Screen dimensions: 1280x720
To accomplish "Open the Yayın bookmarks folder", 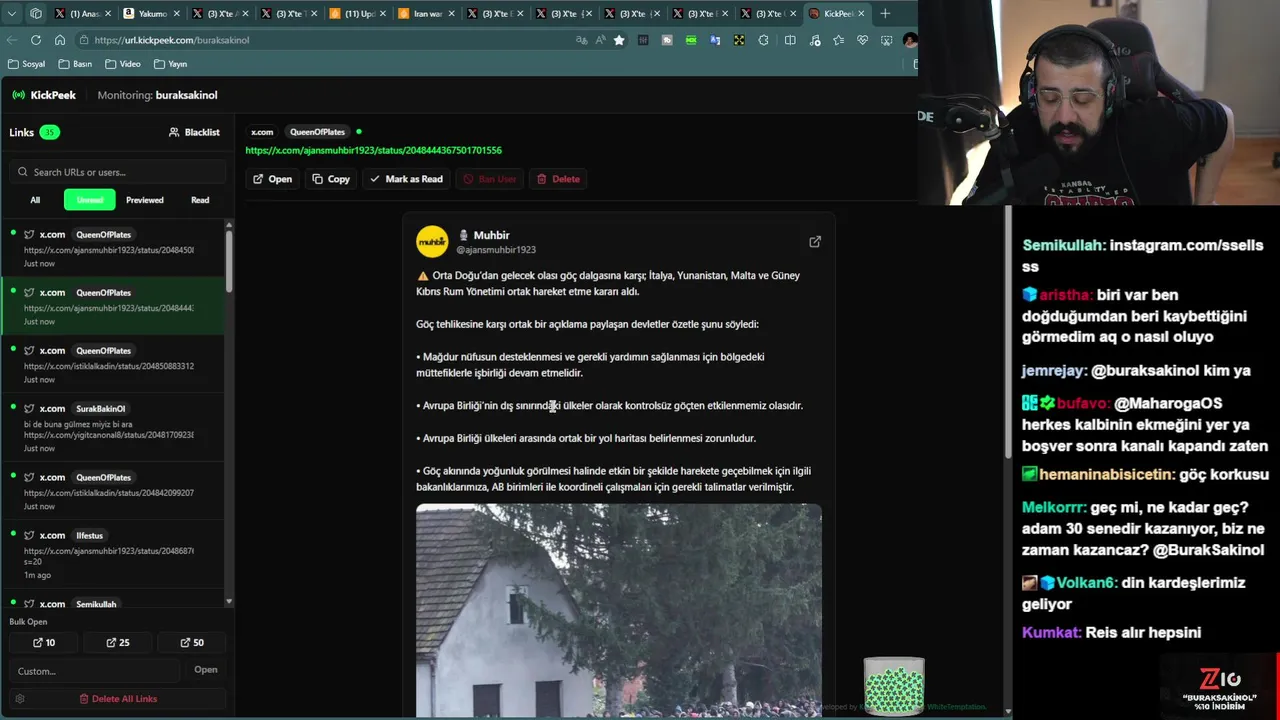I will pyautogui.click(x=171, y=64).
